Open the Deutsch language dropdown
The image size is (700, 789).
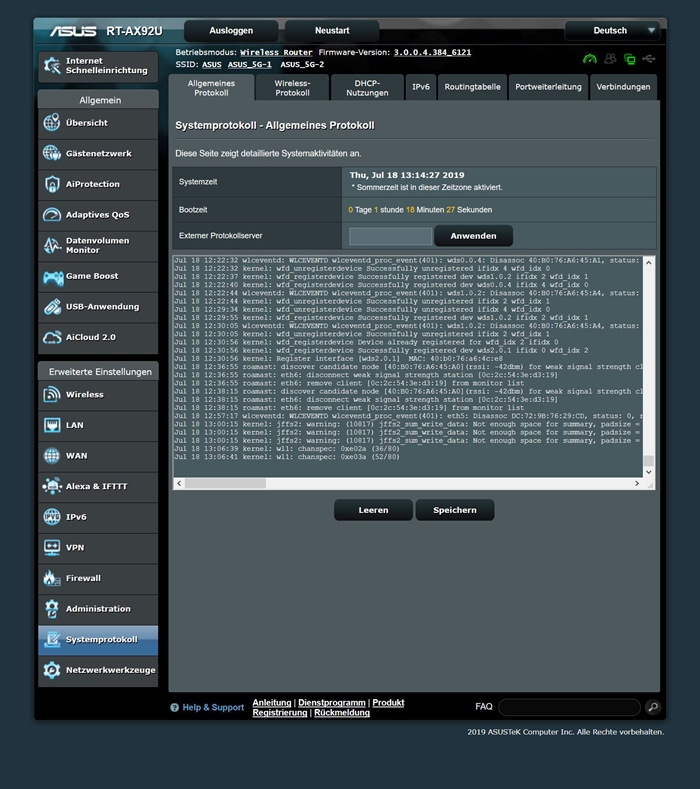(612, 31)
